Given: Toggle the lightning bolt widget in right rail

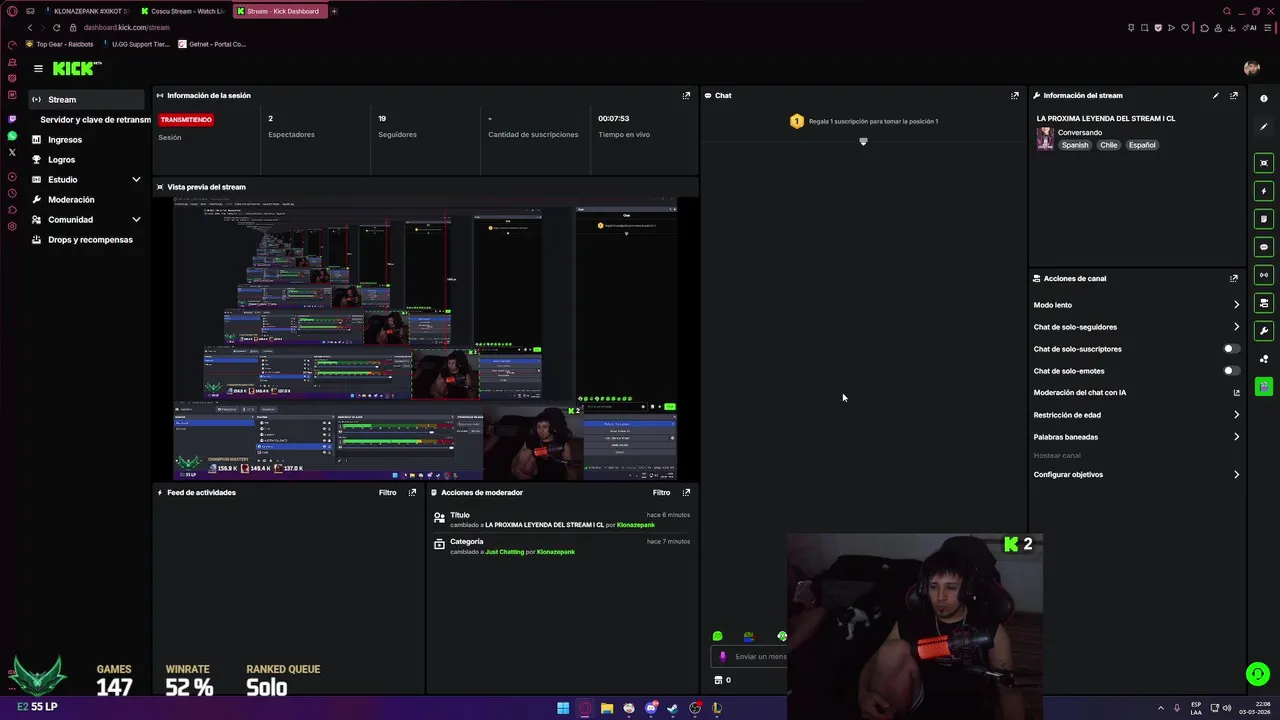Looking at the screenshot, I should click(1264, 191).
